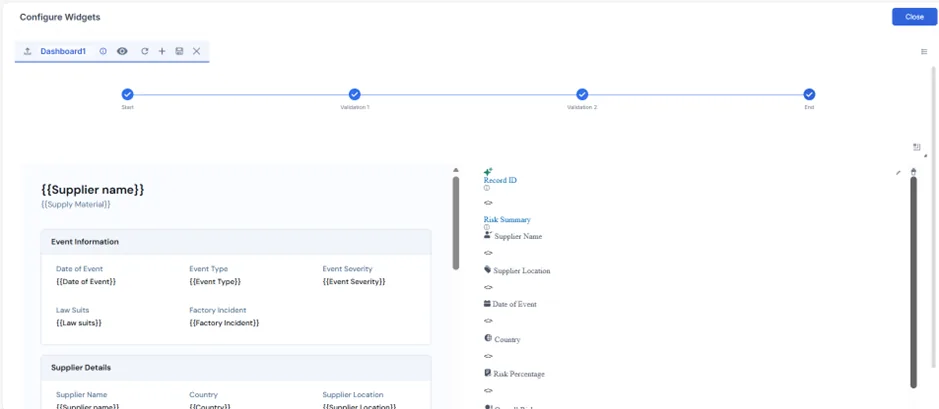The image size is (939, 409).
Task: Click the green AI sparkle icon
Action: pos(488,171)
